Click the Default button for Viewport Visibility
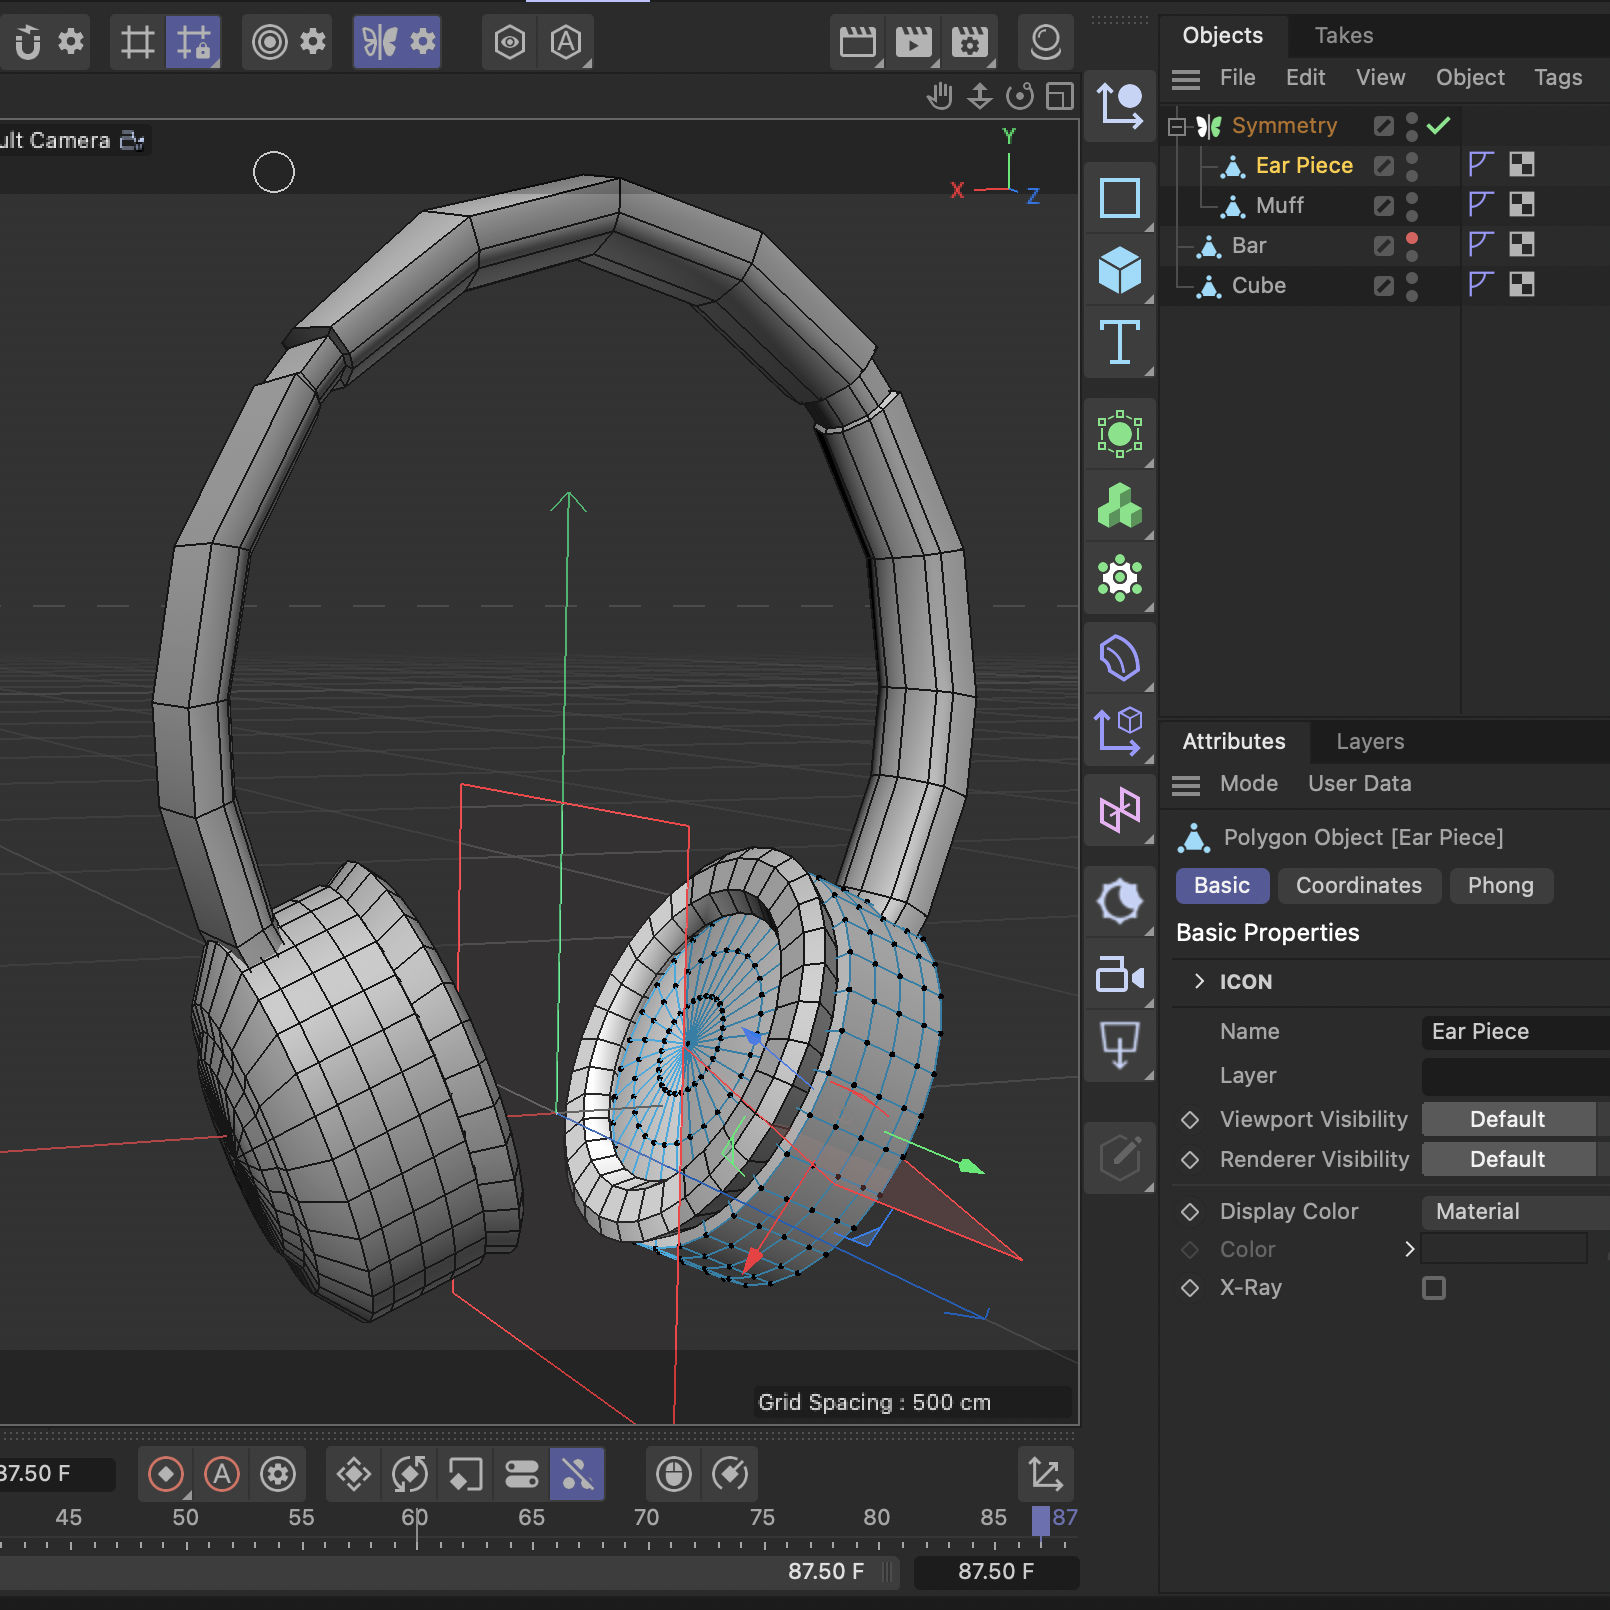Viewport: 1610px width, 1610px height. click(1510, 1119)
